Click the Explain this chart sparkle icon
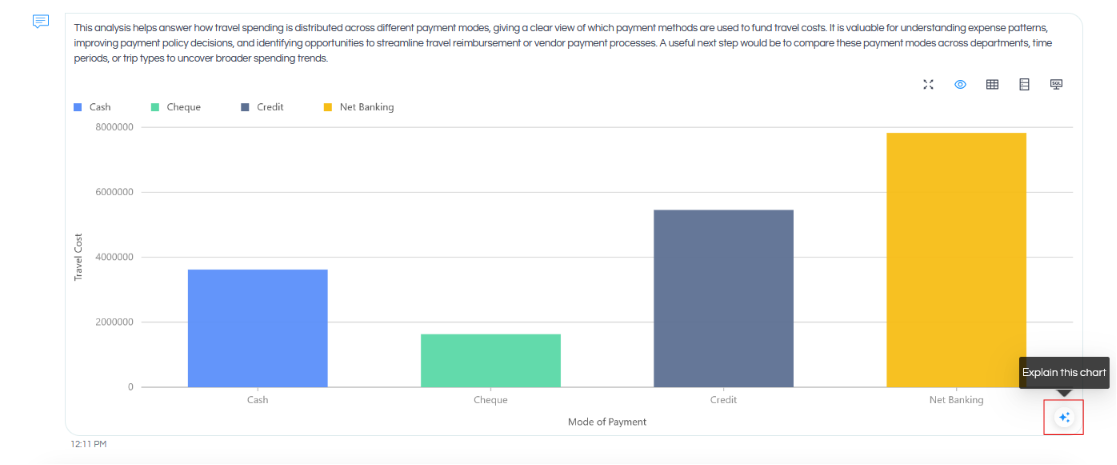The image size is (1117, 465). click(1064, 417)
